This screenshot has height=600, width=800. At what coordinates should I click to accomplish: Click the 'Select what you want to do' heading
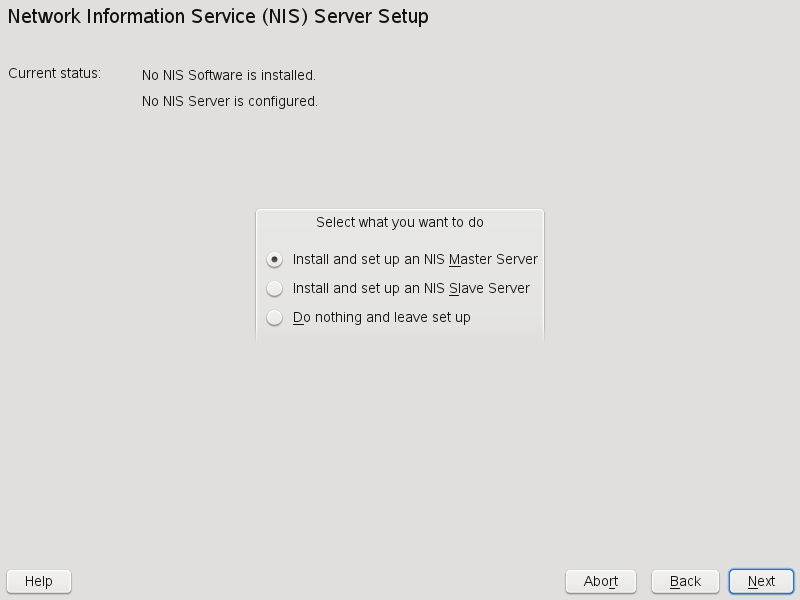click(400, 222)
